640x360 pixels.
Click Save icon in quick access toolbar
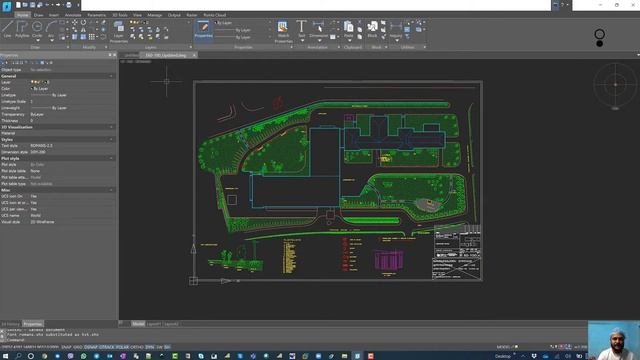coord(32,5)
